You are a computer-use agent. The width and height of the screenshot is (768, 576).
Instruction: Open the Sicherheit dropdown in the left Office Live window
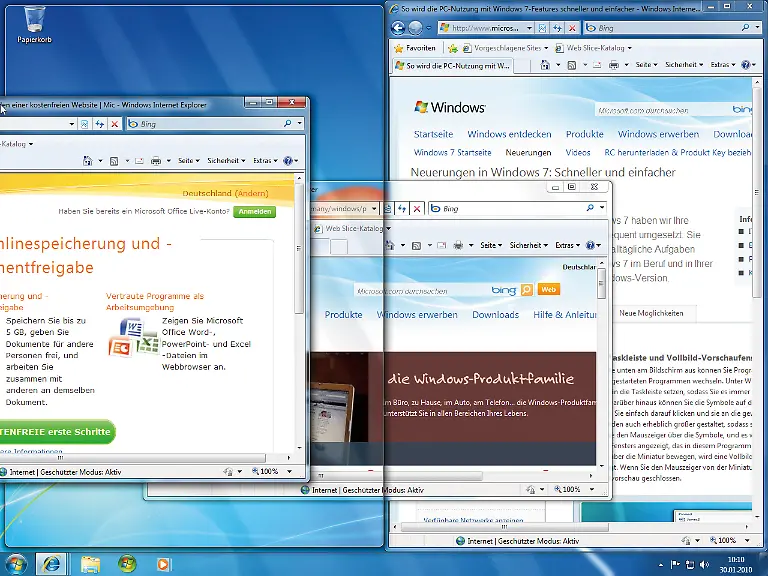[225, 160]
